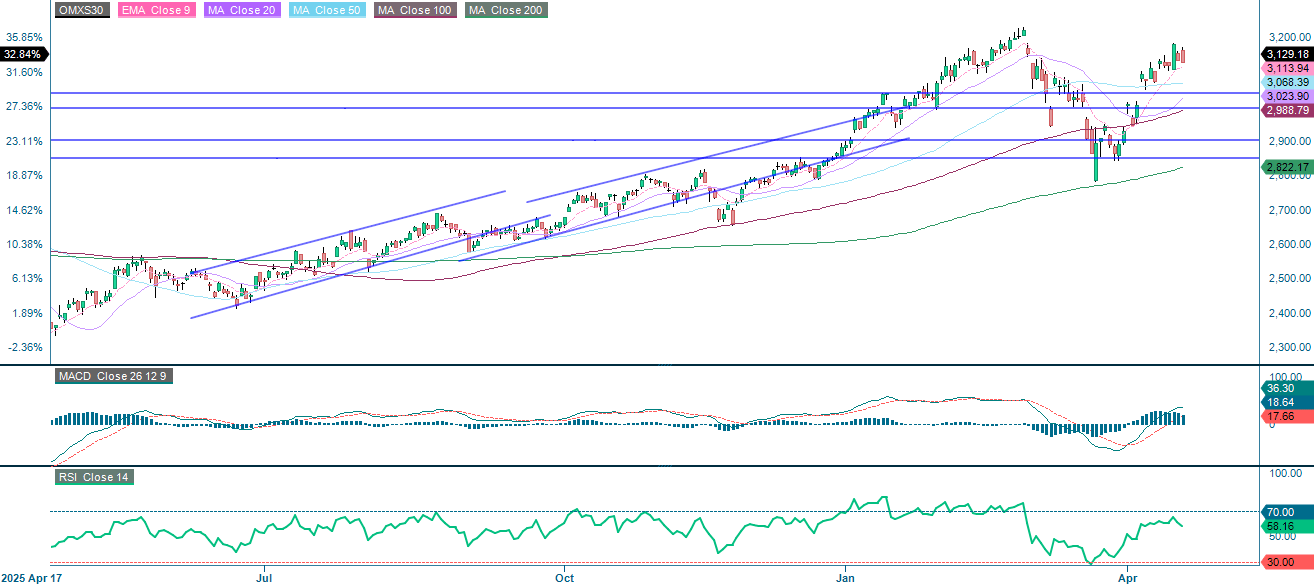
Task: Select the EMA Close 9 legend tag
Action: click(x=158, y=10)
